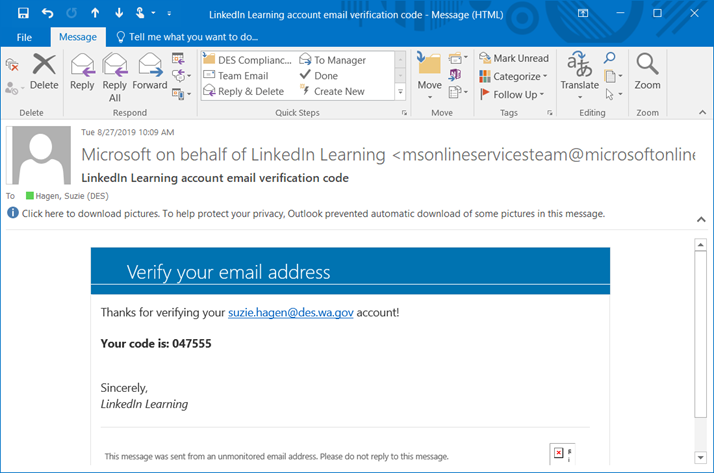
Task: Run the Reply & Delete quick step
Action: pyautogui.click(x=244, y=91)
